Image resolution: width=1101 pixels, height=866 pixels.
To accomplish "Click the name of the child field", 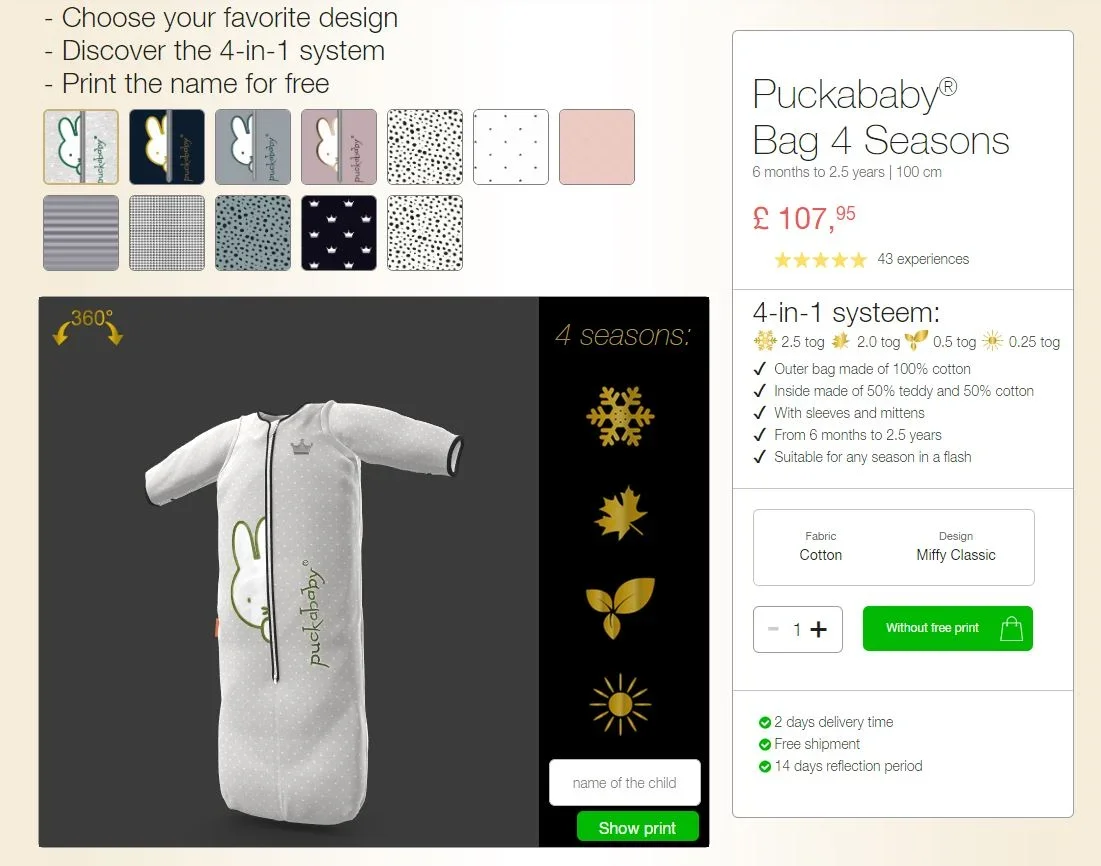I will tap(624, 782).
